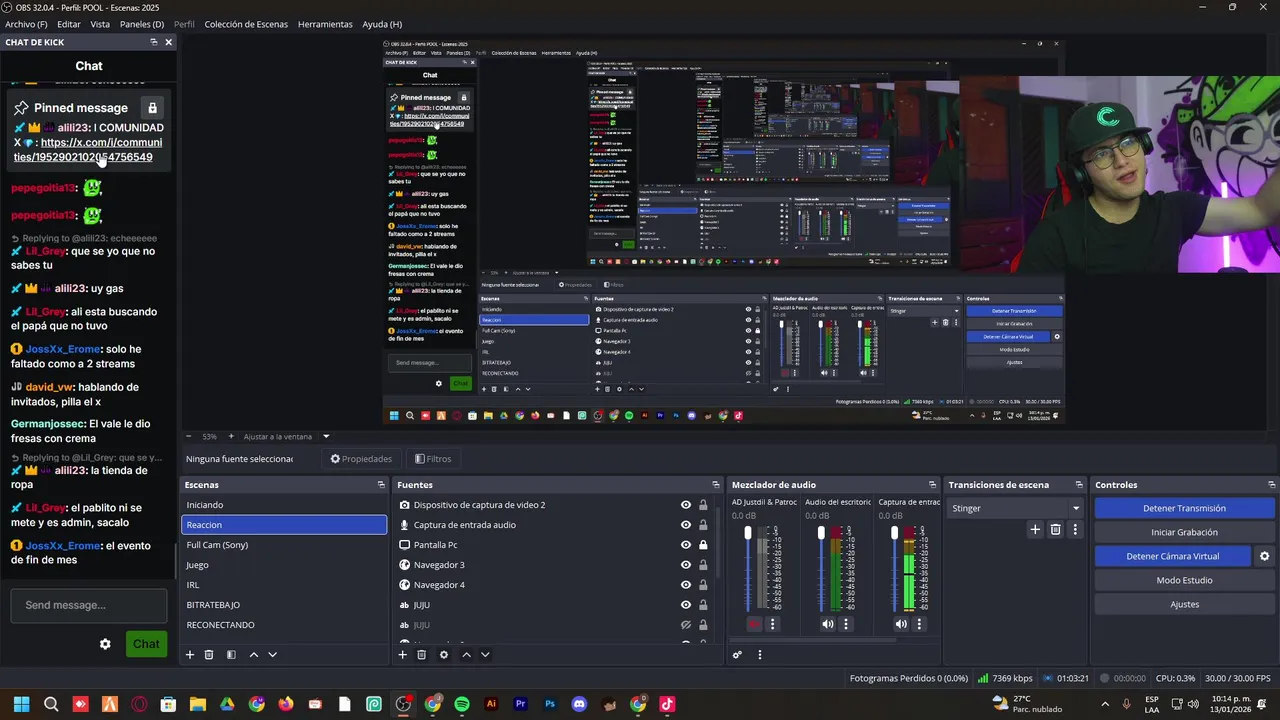Screen dimensions: 1280x720
Task: Mute Audio del escritorio speaker icon
Action: click(x=827, y=624)
